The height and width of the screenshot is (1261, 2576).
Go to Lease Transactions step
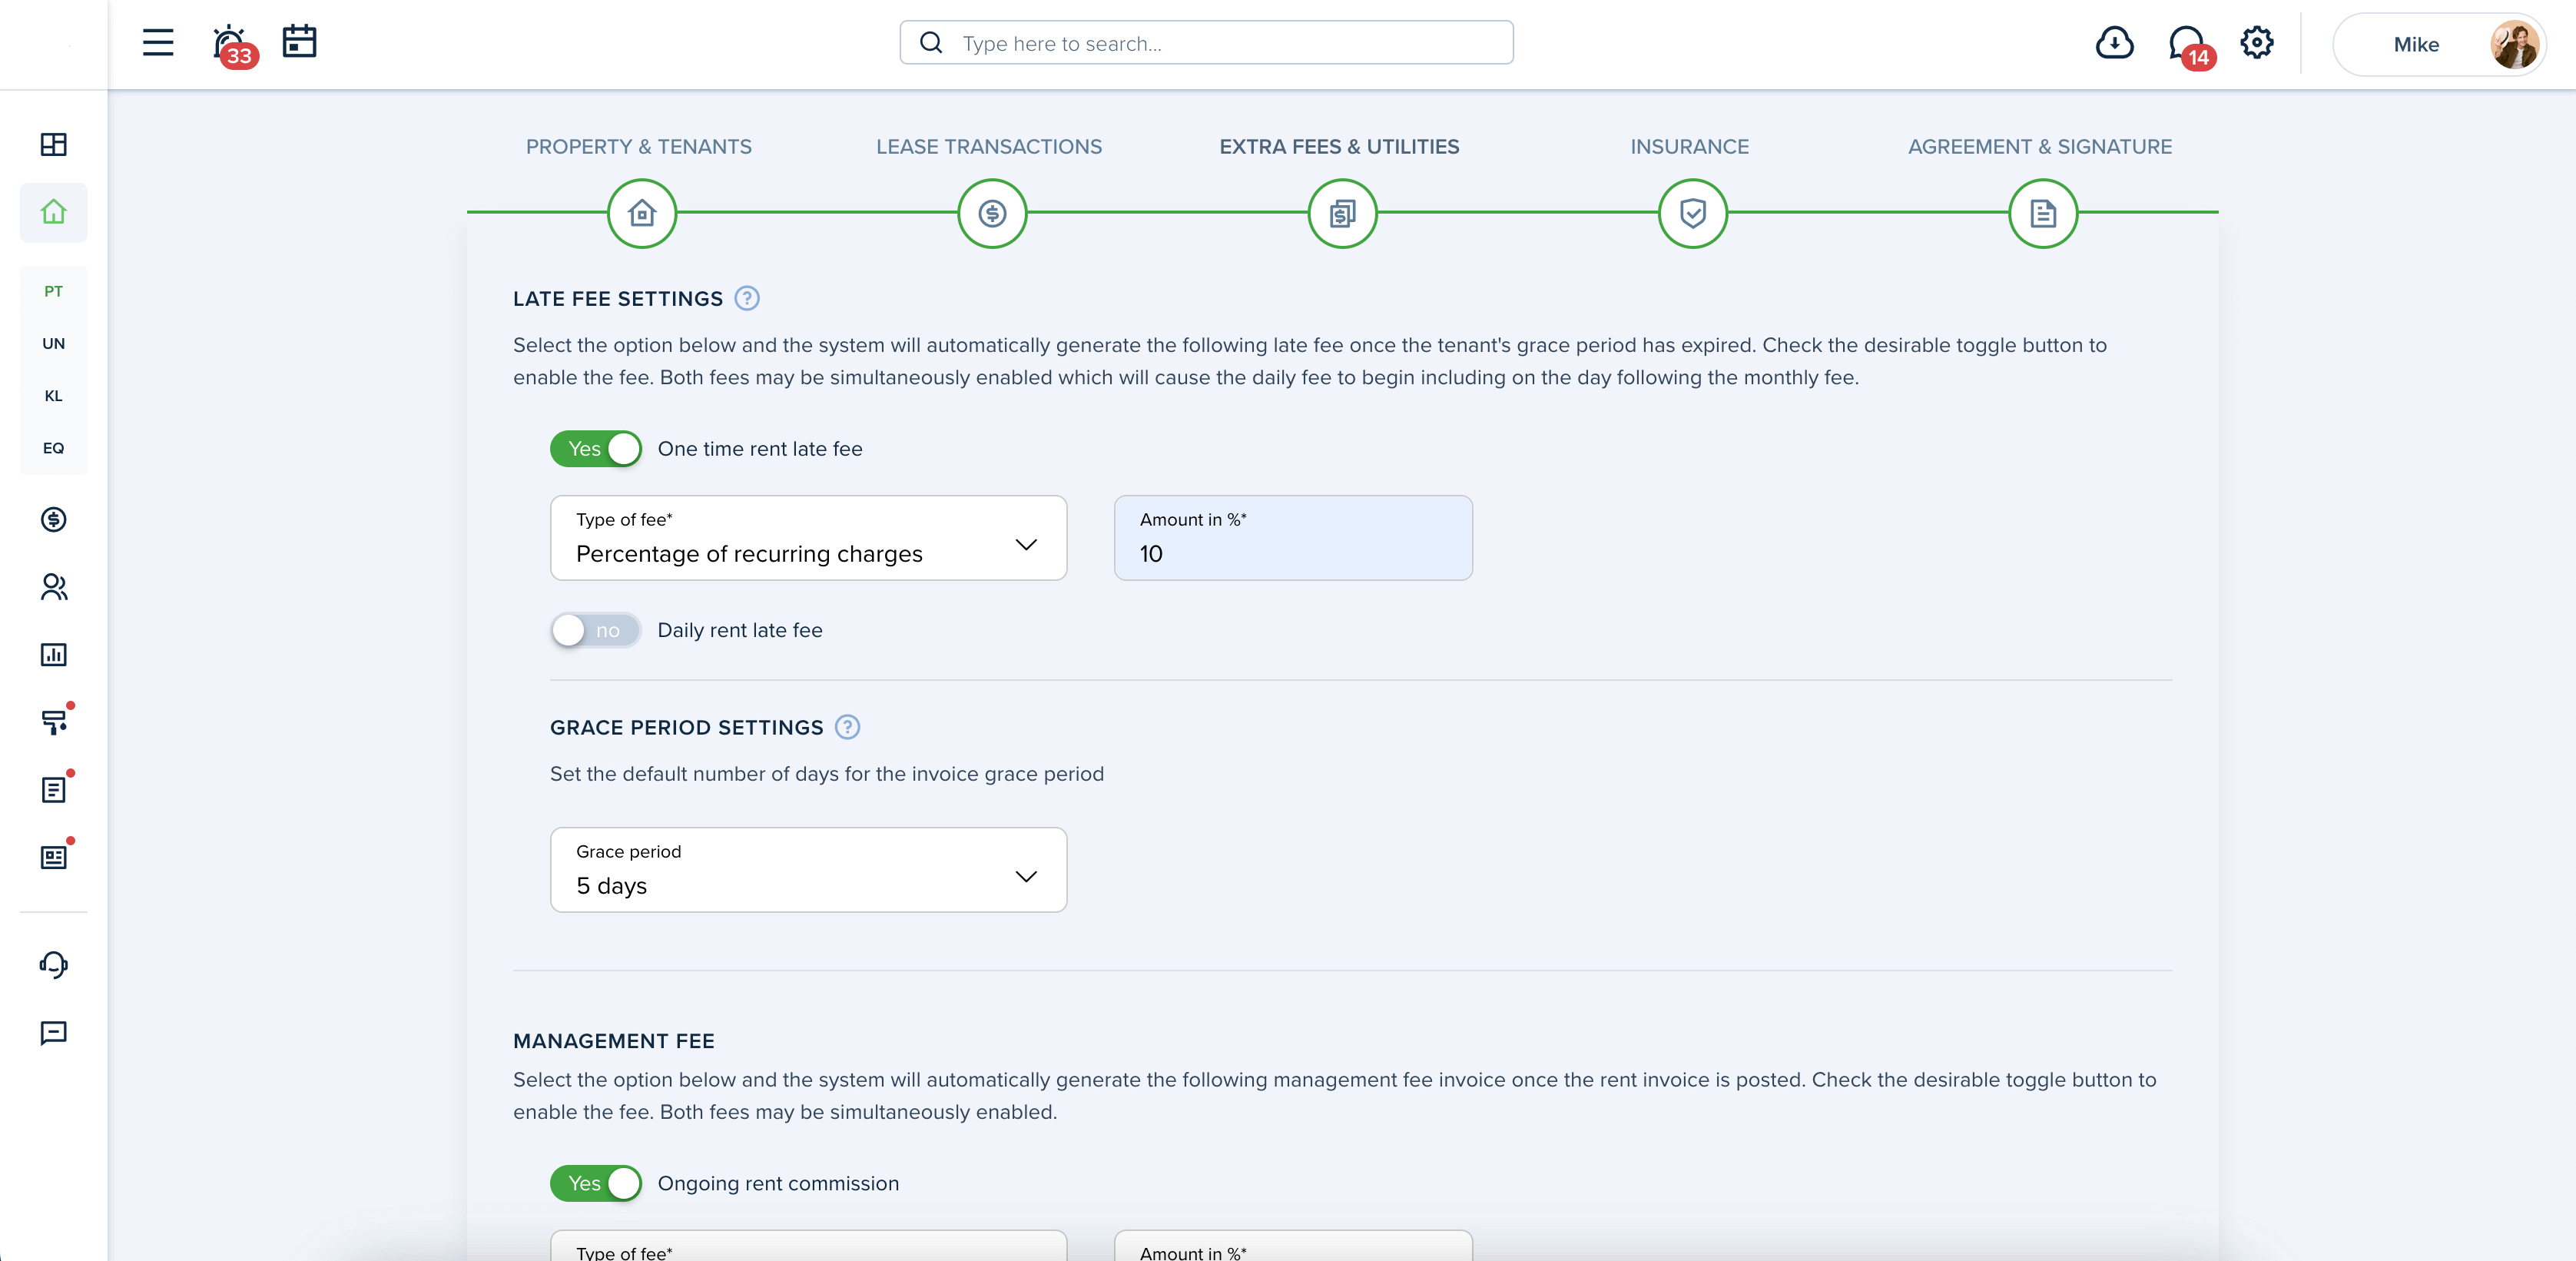coord(989,147)
